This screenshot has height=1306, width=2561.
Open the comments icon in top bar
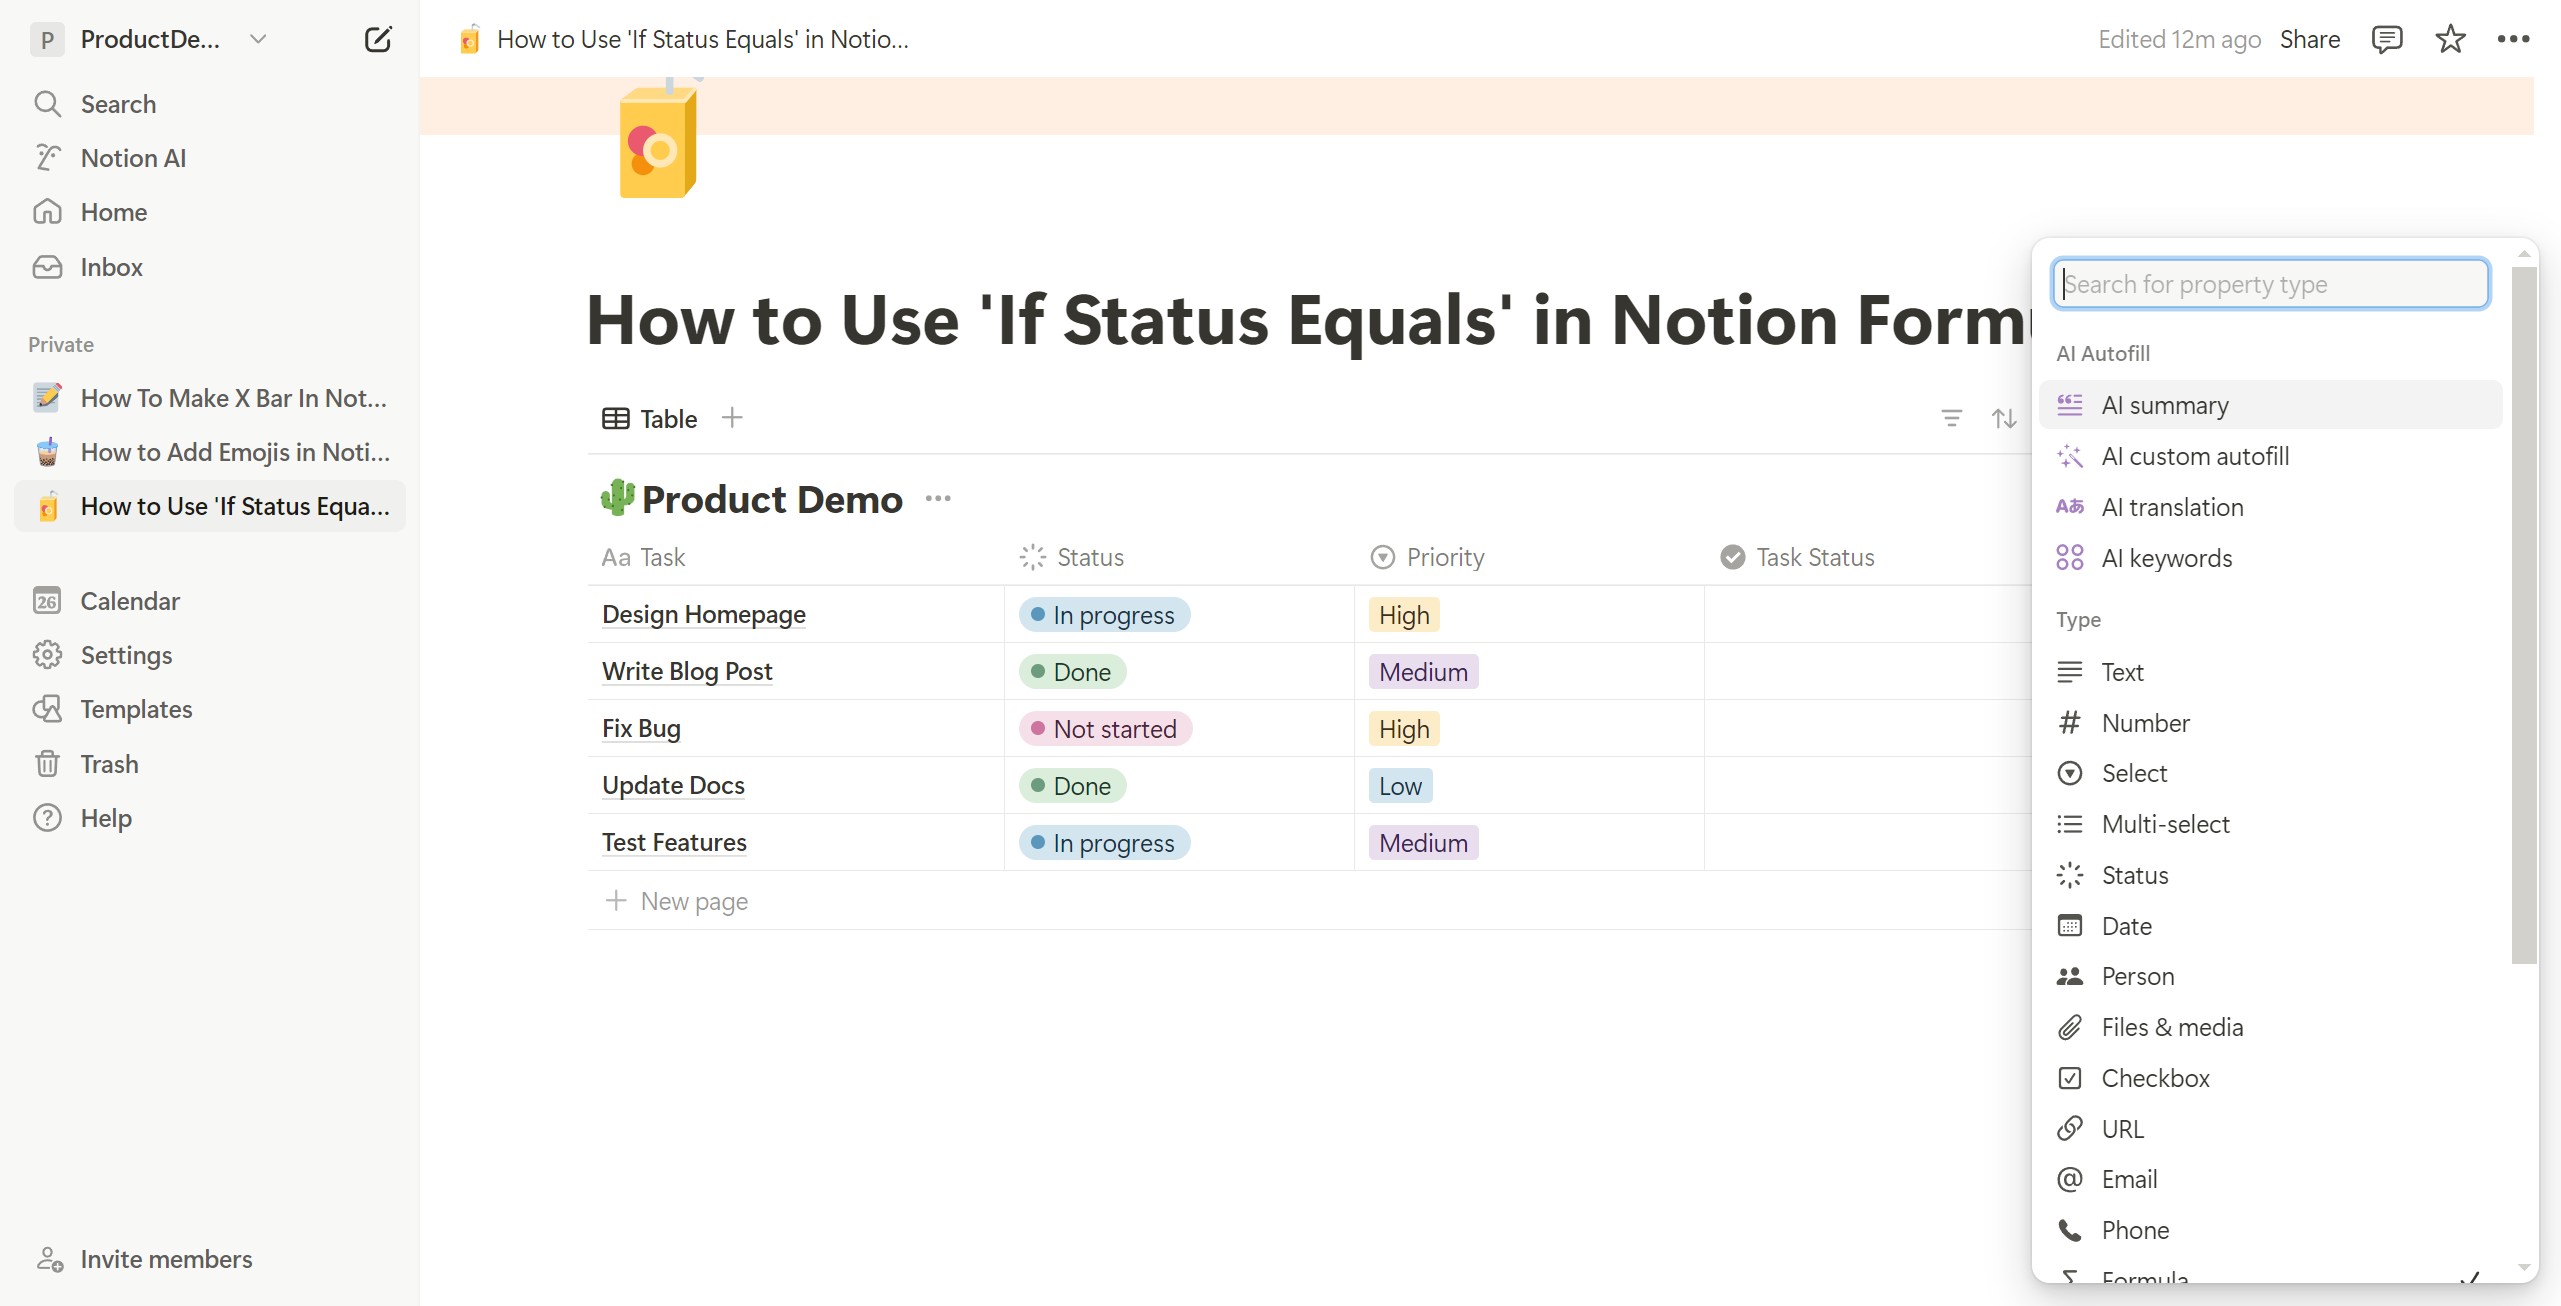coord(2386,39)
